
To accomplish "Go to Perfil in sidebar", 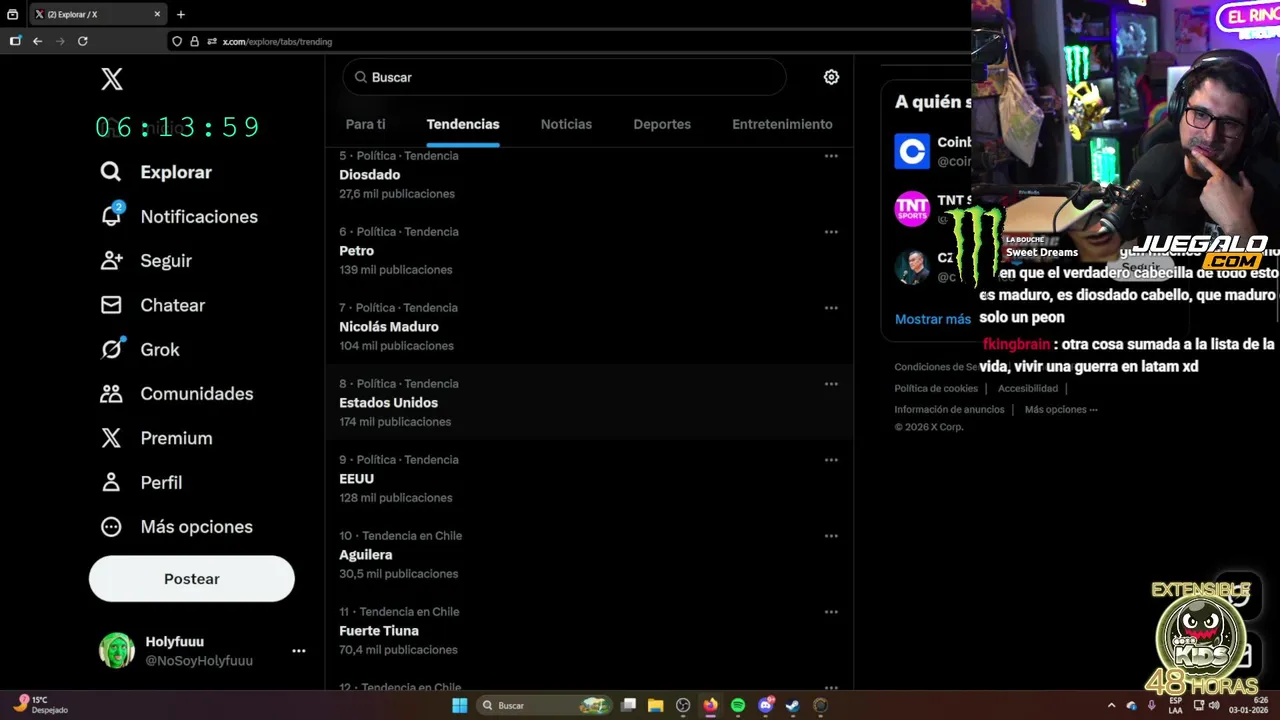I will pos(141,482).
